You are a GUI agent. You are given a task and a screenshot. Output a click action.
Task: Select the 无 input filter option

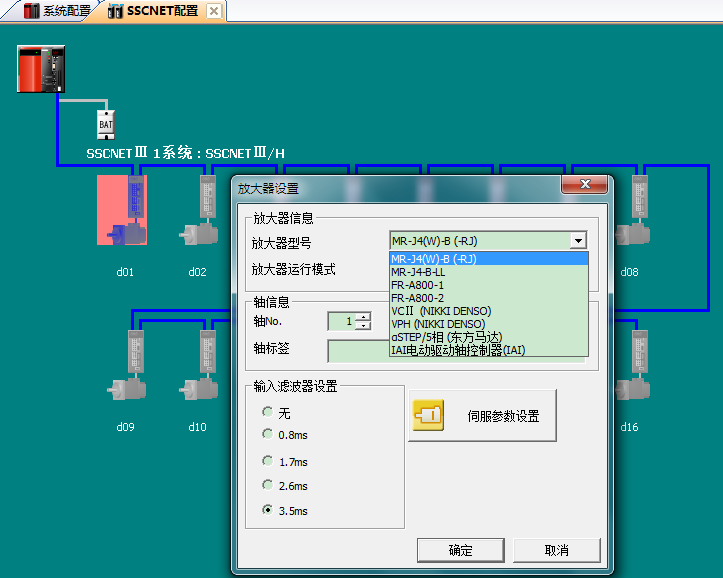(267, 412)
